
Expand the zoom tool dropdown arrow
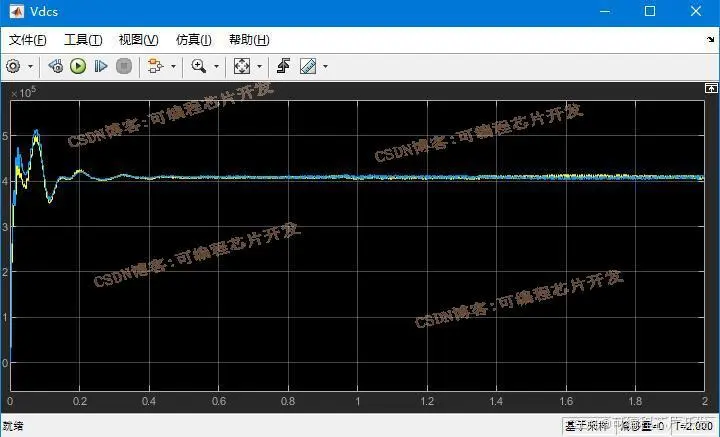pos(216,67)
